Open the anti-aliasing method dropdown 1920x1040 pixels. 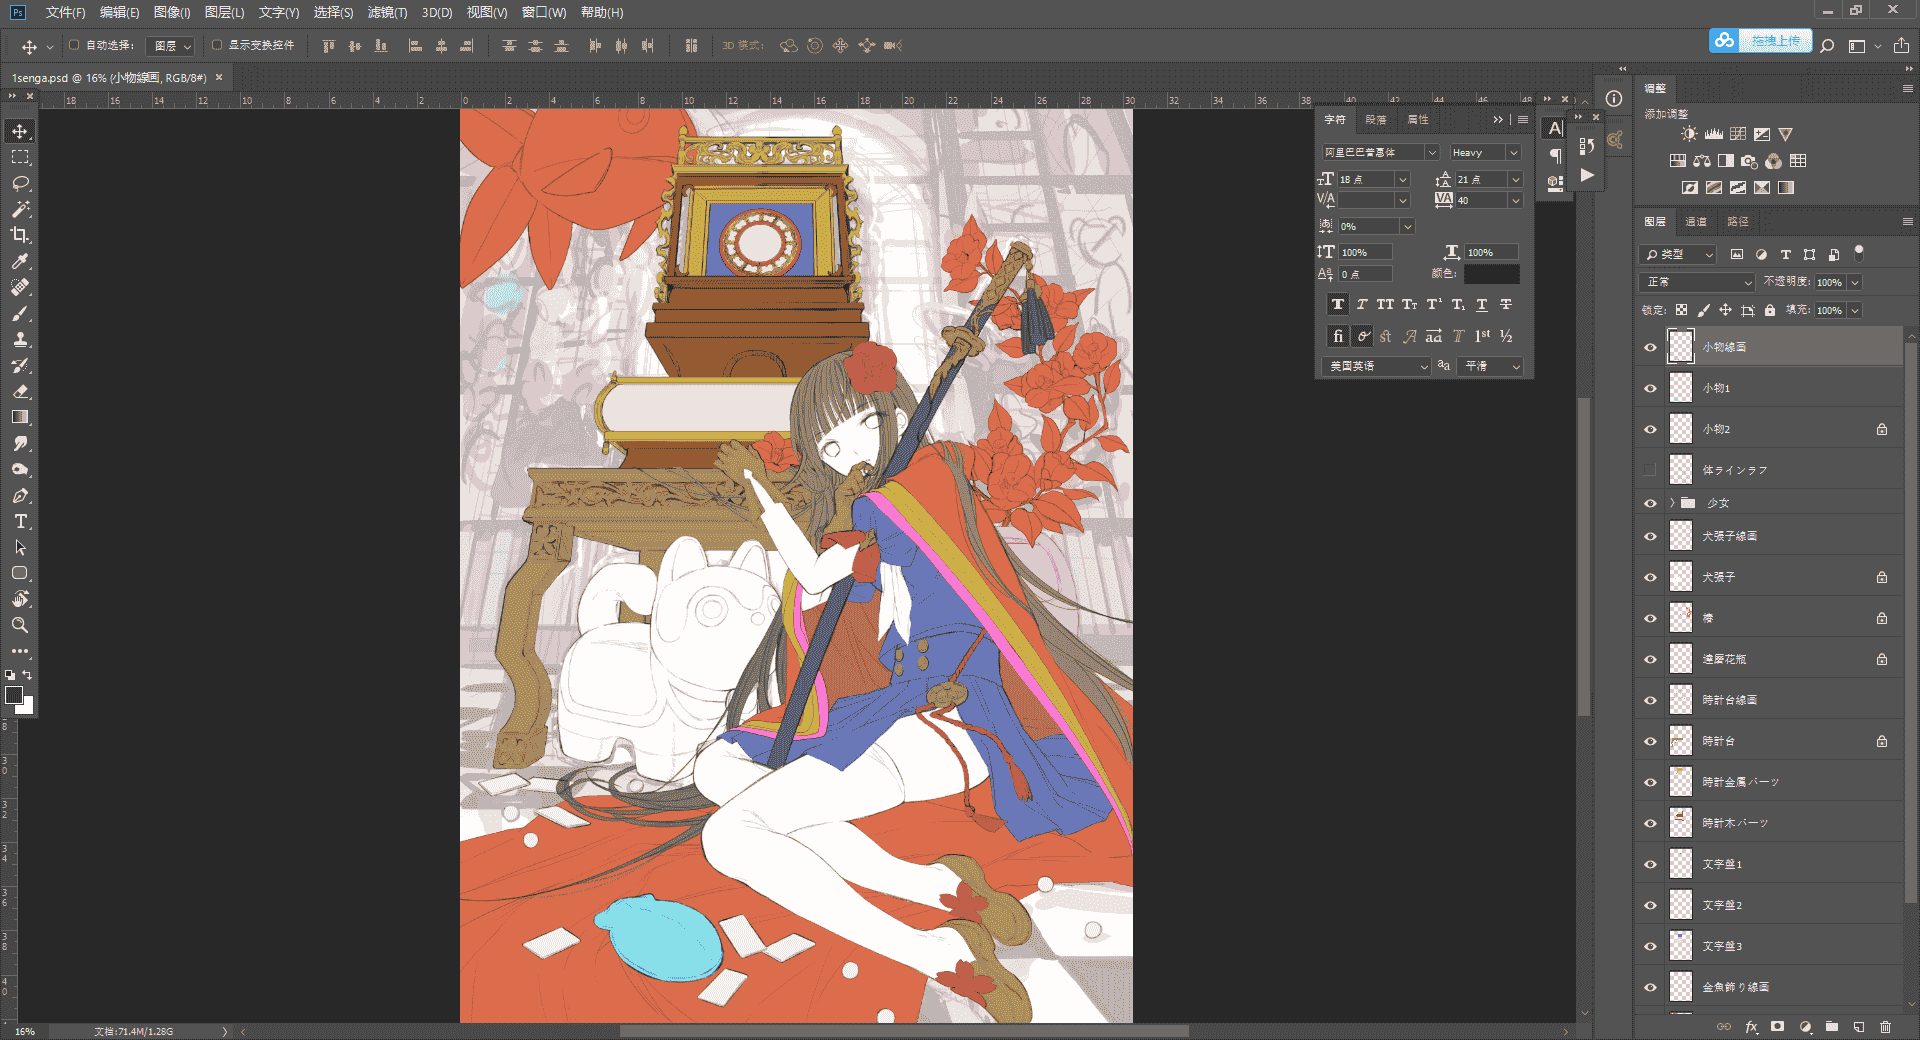(x=1490, y=367)
